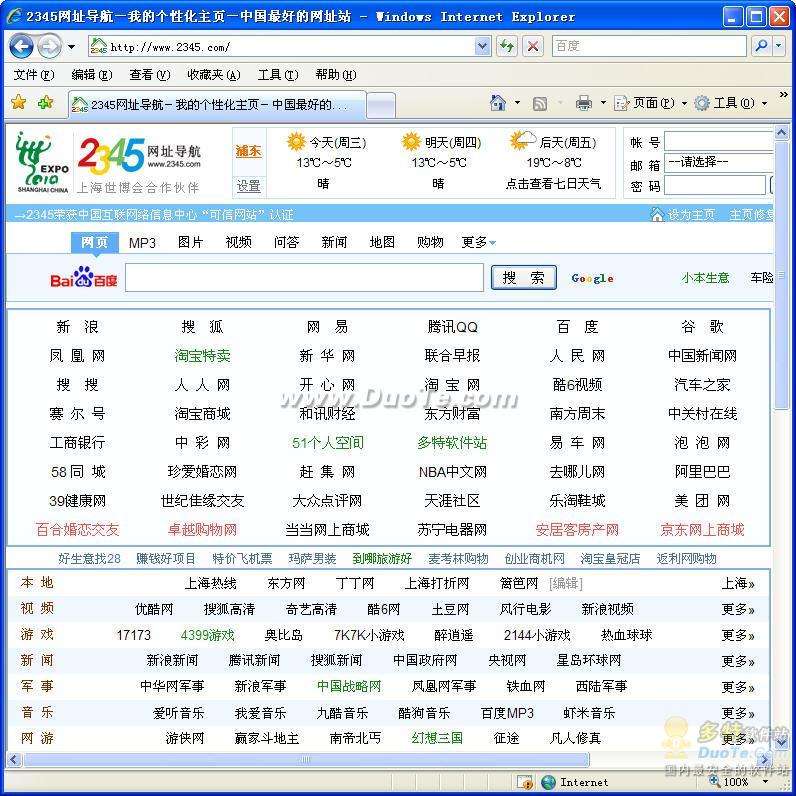The image size is (796, 796).
Task: Click the browser Back arrow button
Action: [x=21, y=47]
